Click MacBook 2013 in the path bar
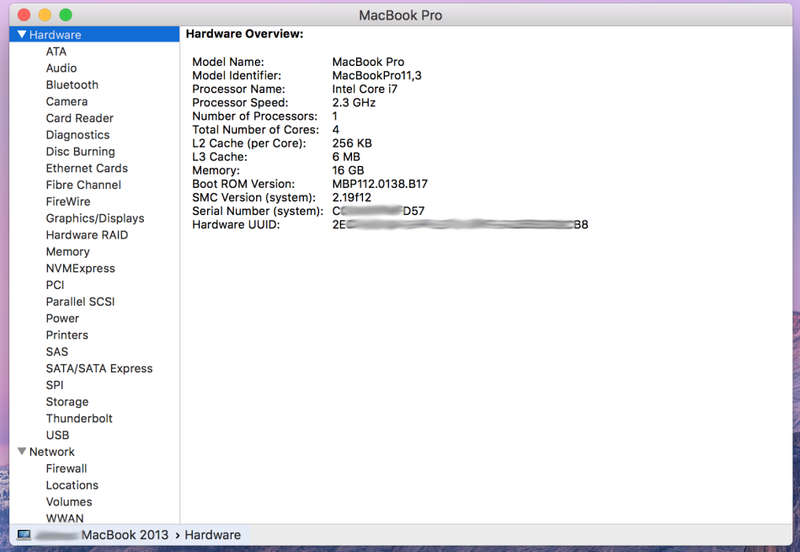 click(124, 535)
